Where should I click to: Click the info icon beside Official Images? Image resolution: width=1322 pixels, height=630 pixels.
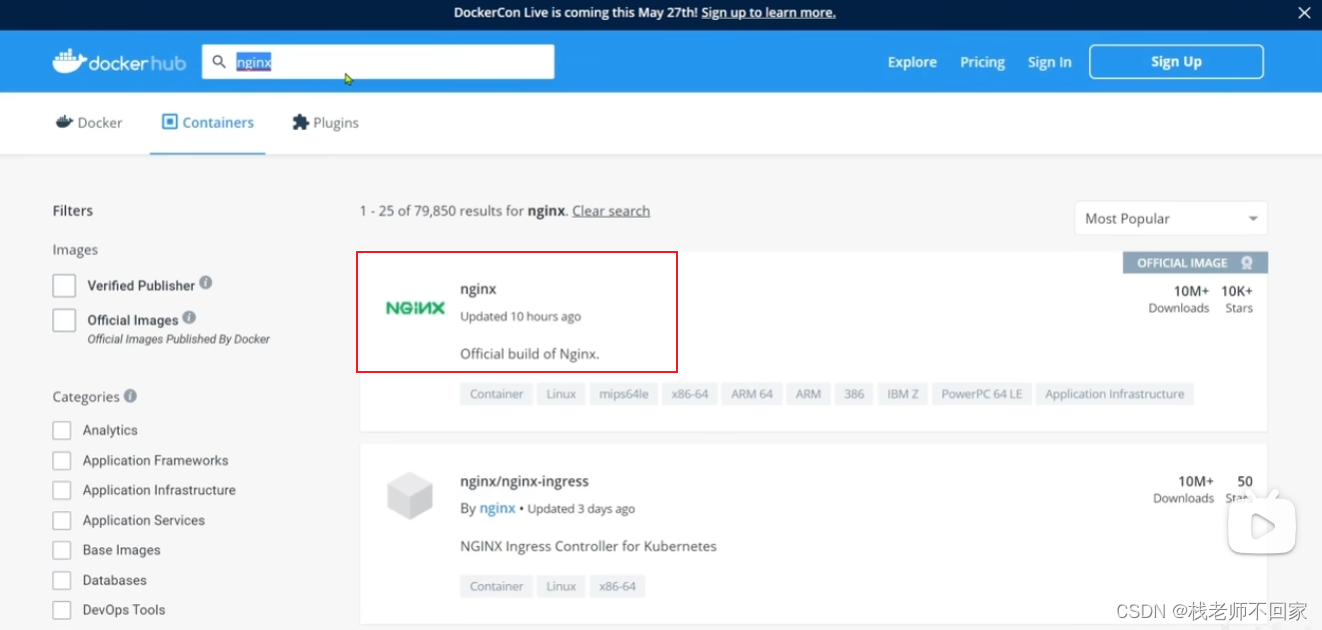189,317
